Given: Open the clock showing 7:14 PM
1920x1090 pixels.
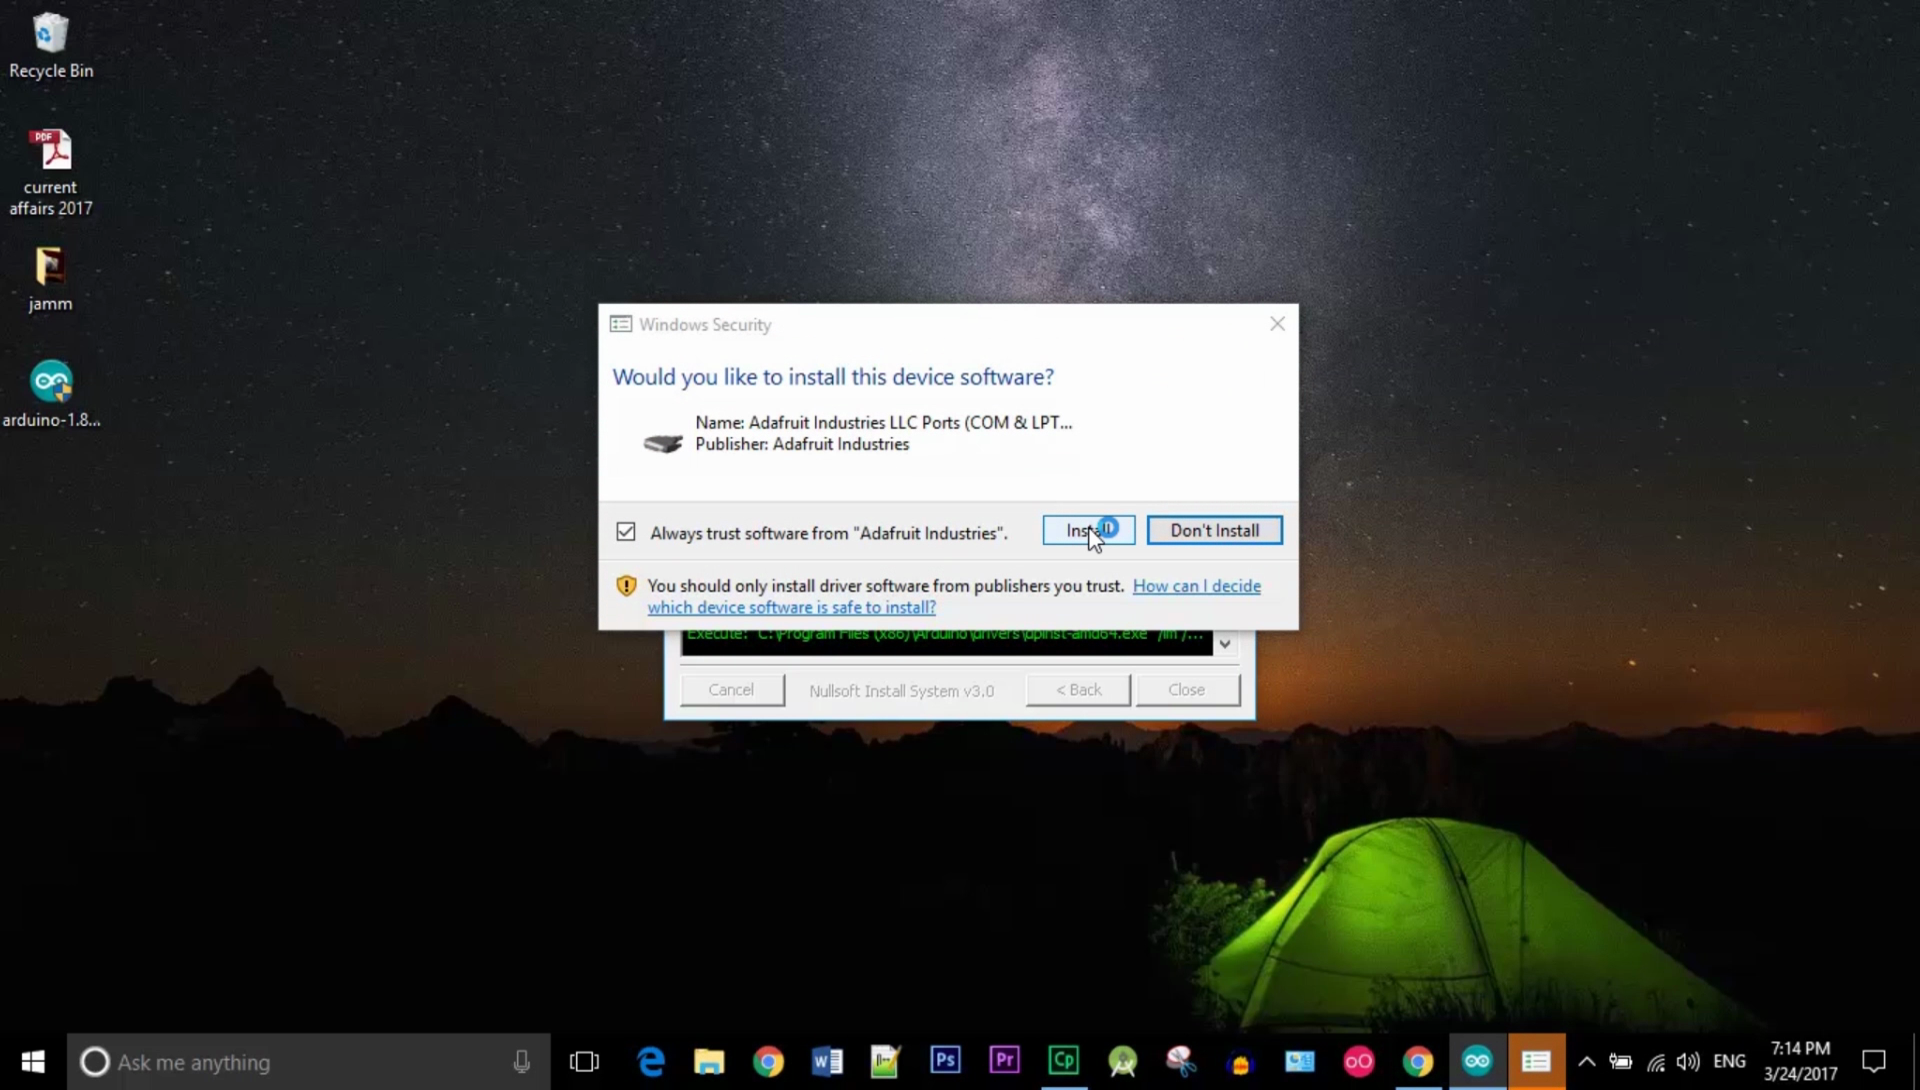Looking at the screenshot, I should coord(1800,1061).
